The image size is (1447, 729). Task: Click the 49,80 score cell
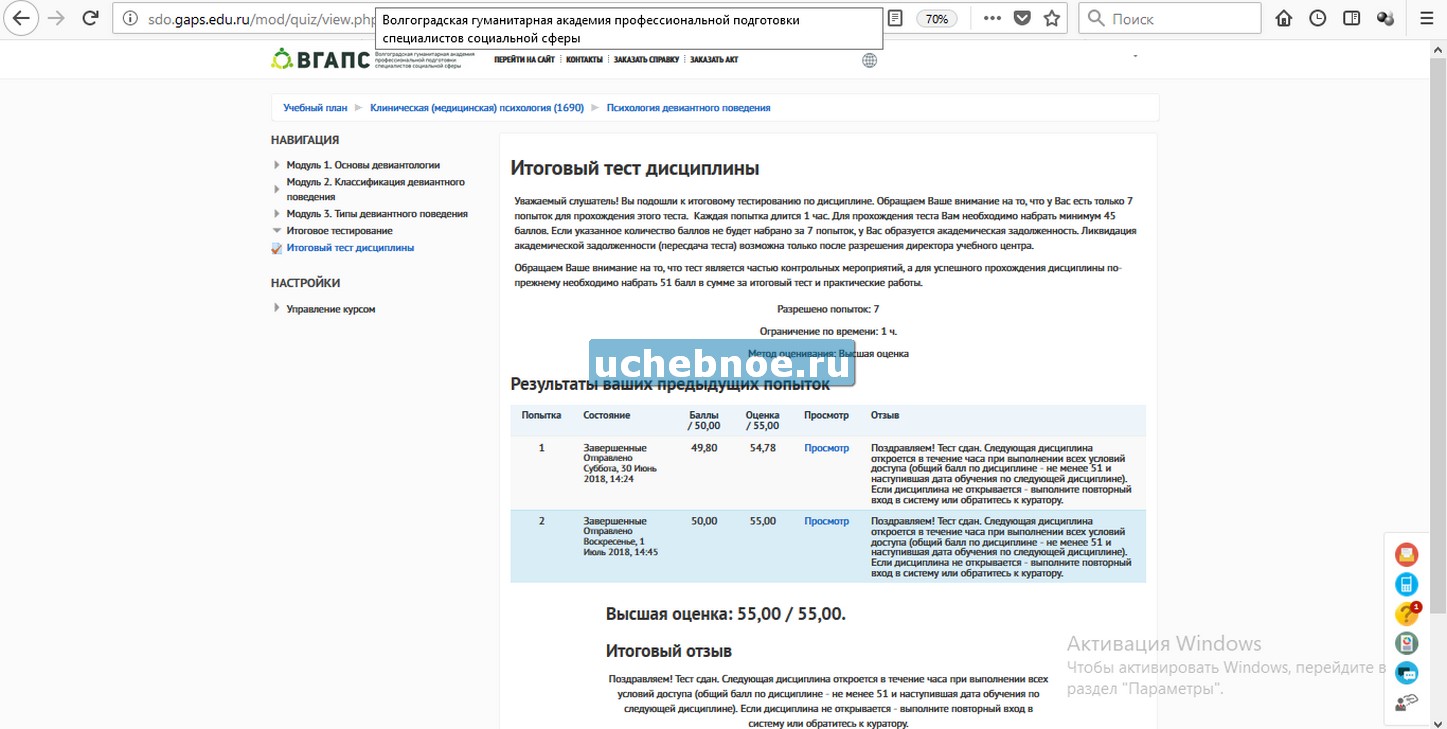pos(704,448)
